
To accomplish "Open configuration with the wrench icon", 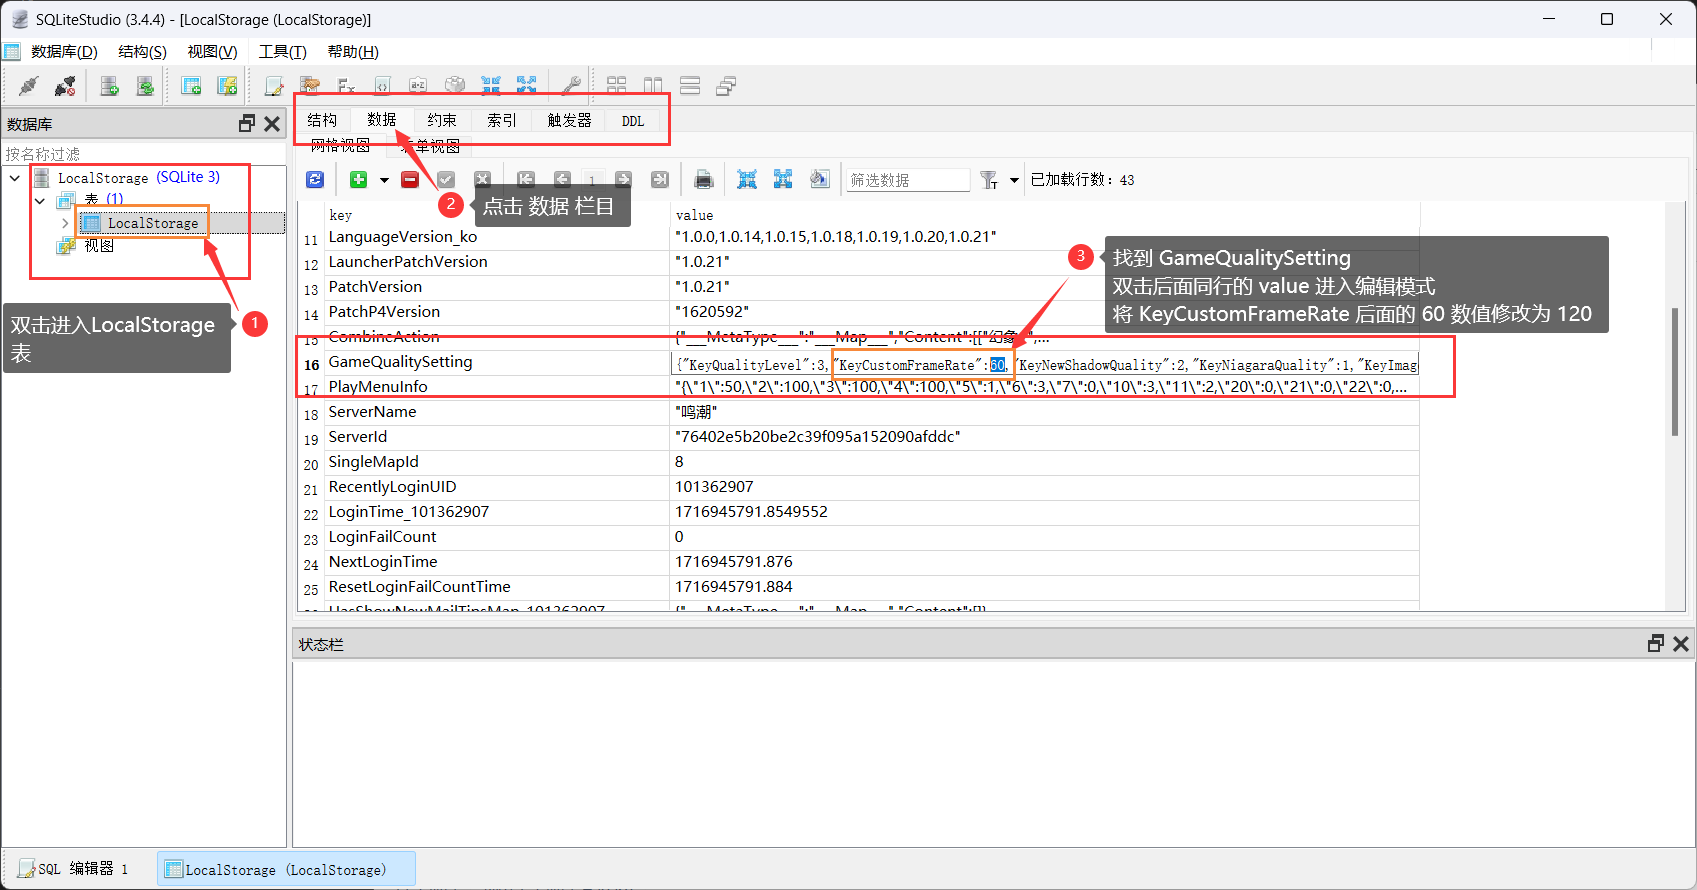I will 571,86.
